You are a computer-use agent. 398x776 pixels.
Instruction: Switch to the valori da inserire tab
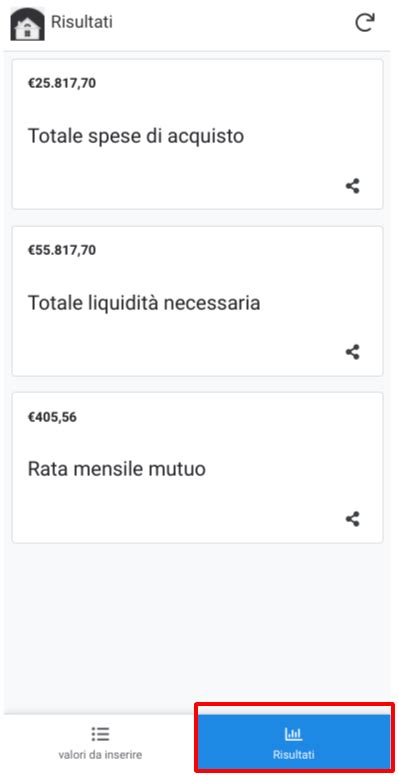pos(100,742)
